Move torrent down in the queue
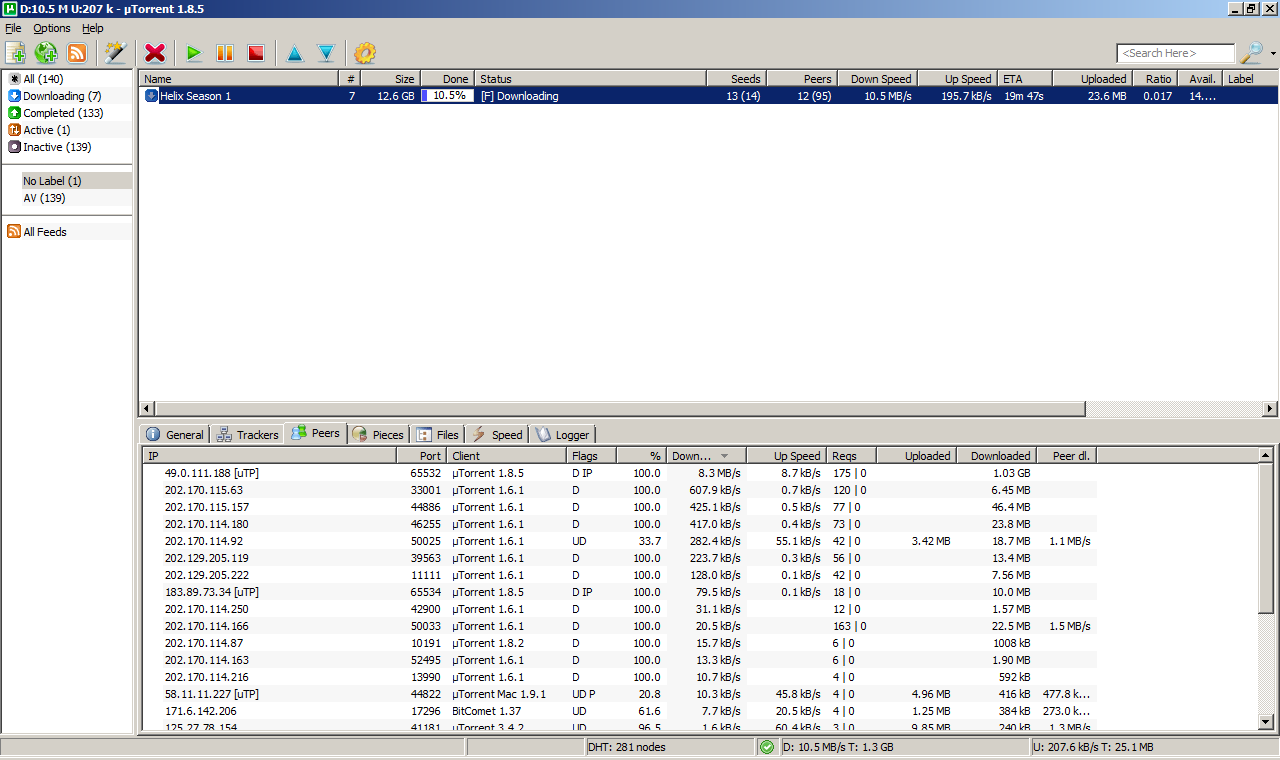This screenshot has width=1280, height=760. click(x=326, y=53)
